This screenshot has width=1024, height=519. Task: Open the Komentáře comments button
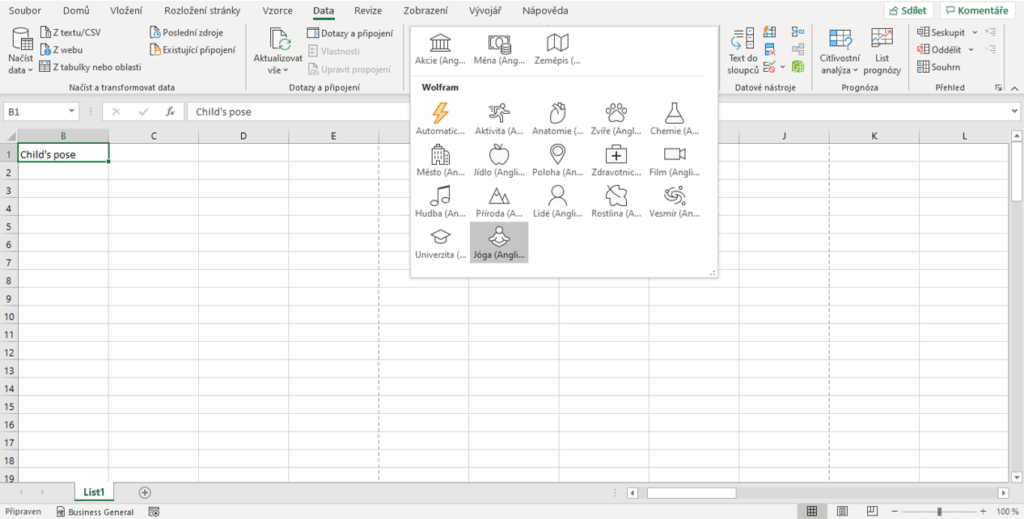click(978, 10)
